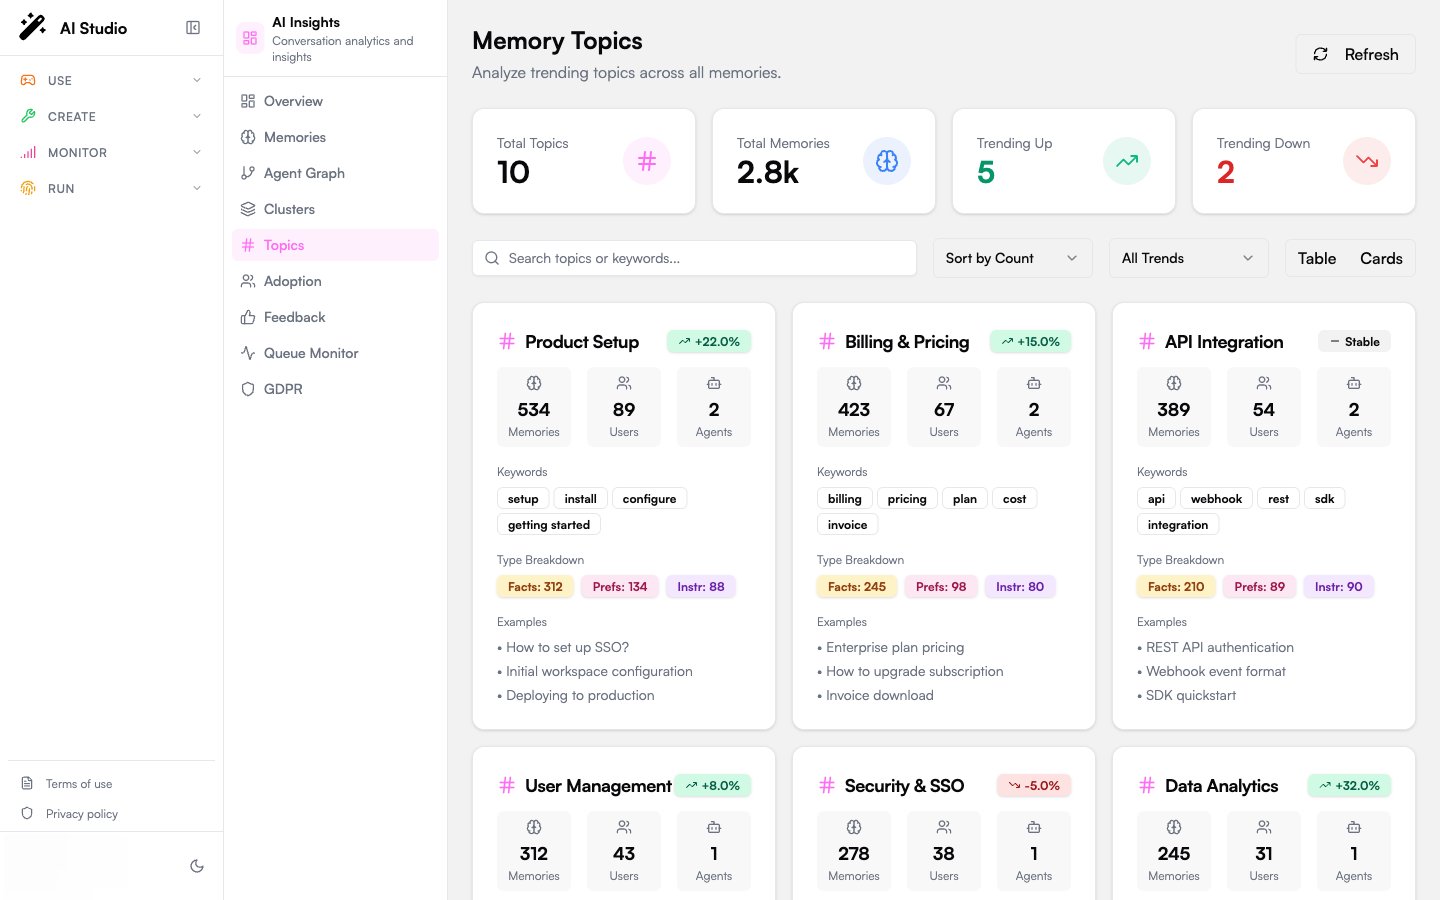1440x900 pixels.
Task: Click the Total Memories brain icon
Action: 887,161
